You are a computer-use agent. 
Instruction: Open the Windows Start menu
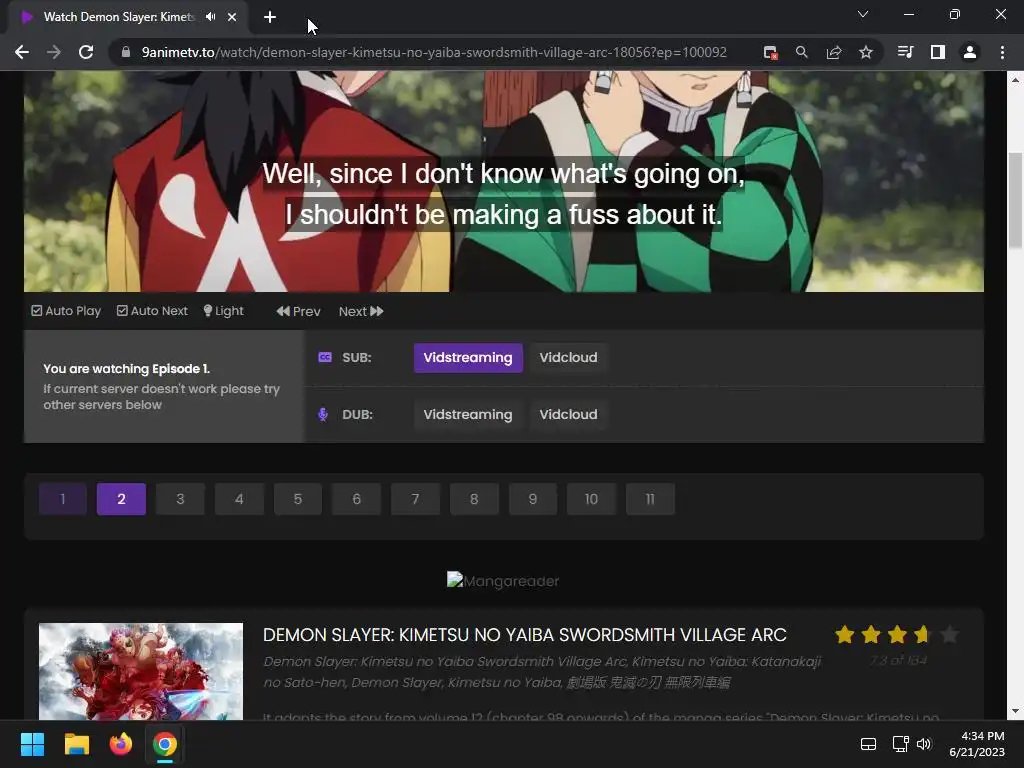32,744
